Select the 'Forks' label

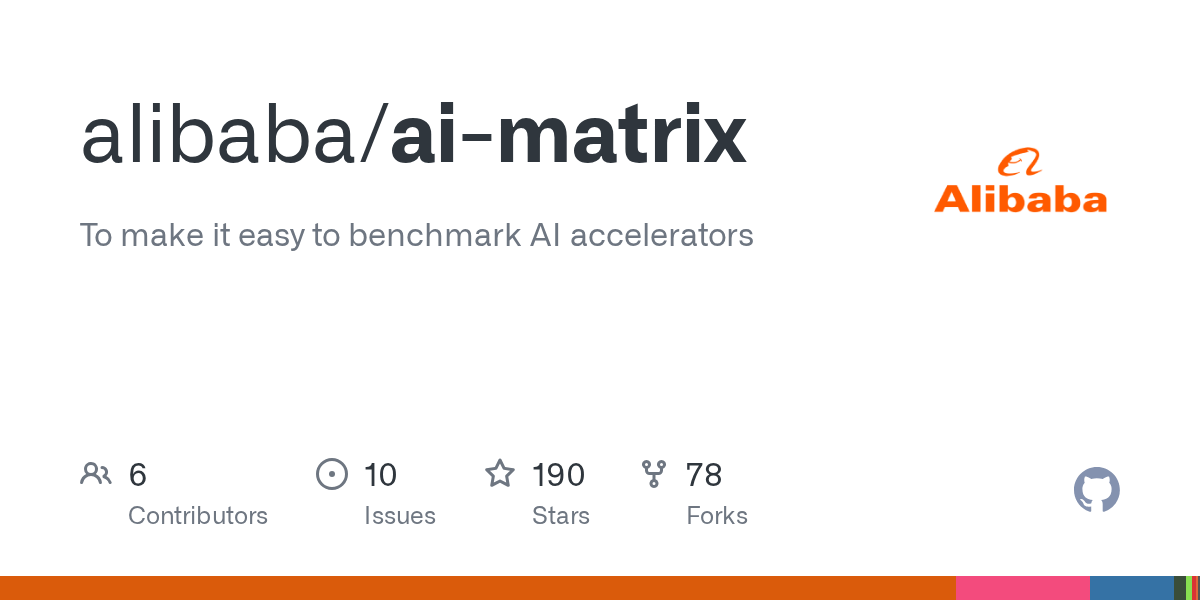(717, 516)
